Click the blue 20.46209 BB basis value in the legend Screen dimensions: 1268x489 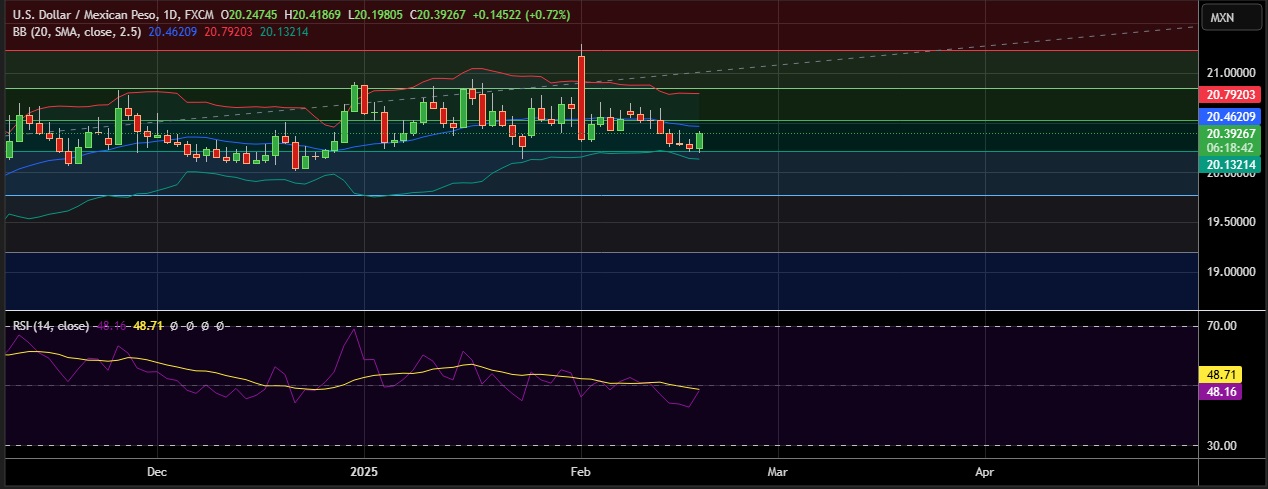click(172, 32)
